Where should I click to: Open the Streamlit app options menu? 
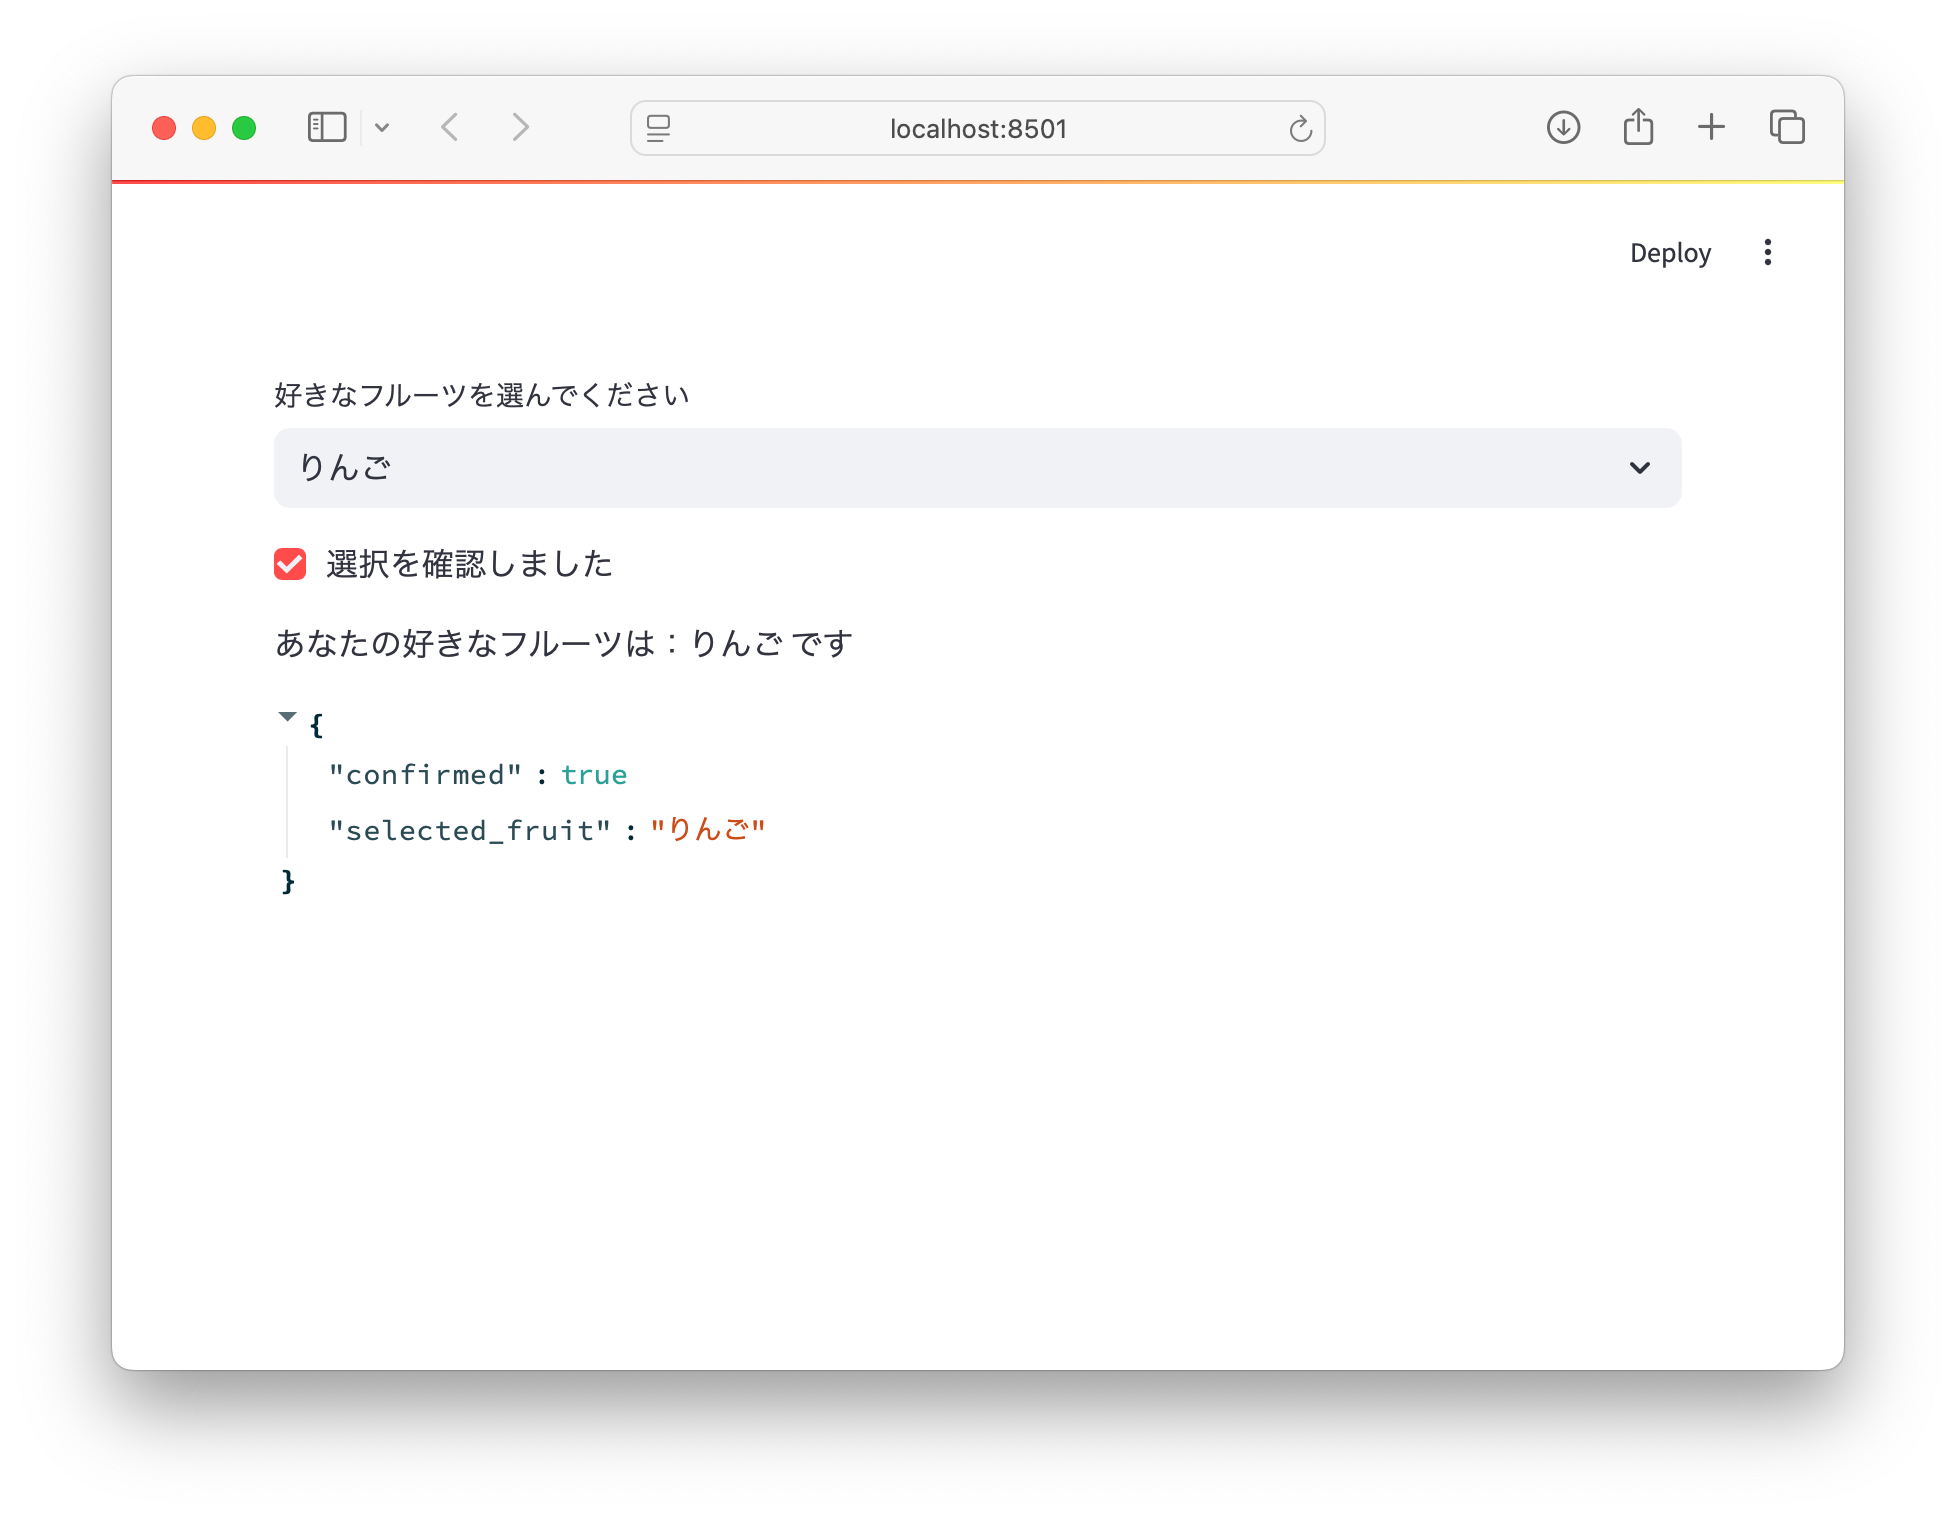click(1767, 252)
